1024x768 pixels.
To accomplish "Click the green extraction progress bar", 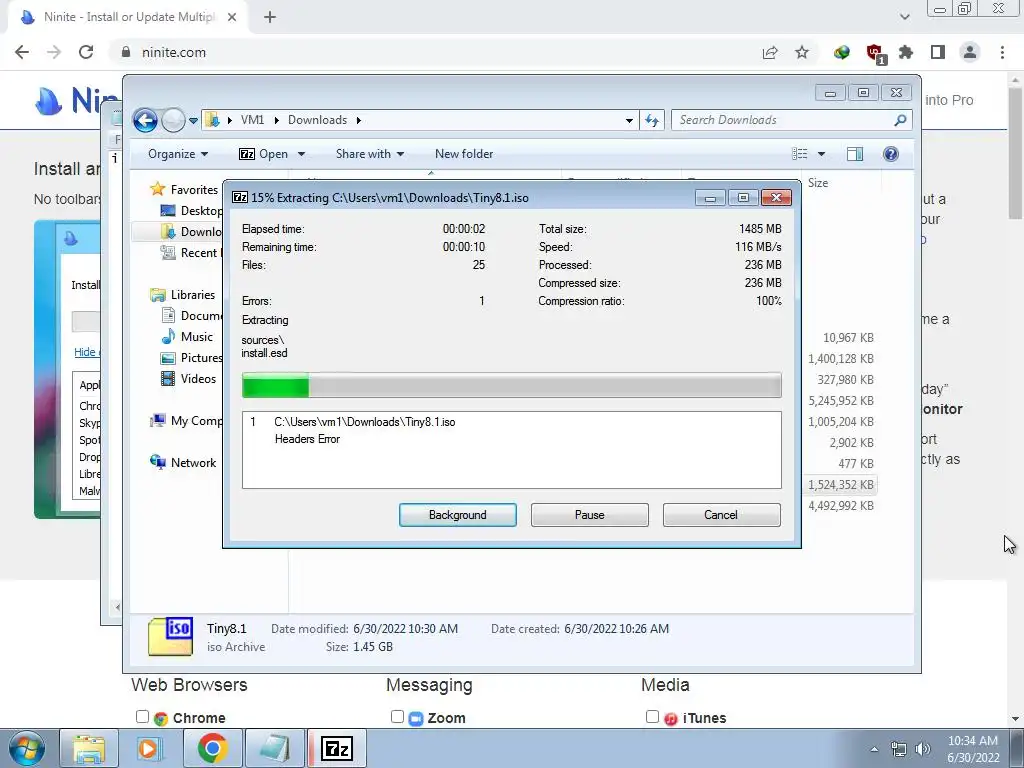I will (x=511, y=385).
